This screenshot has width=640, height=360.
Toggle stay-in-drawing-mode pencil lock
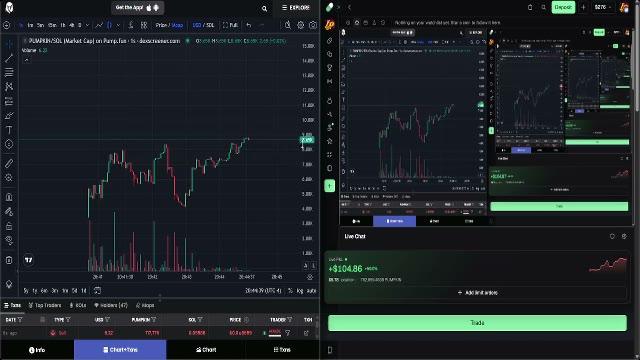click(x=9, y=211)
